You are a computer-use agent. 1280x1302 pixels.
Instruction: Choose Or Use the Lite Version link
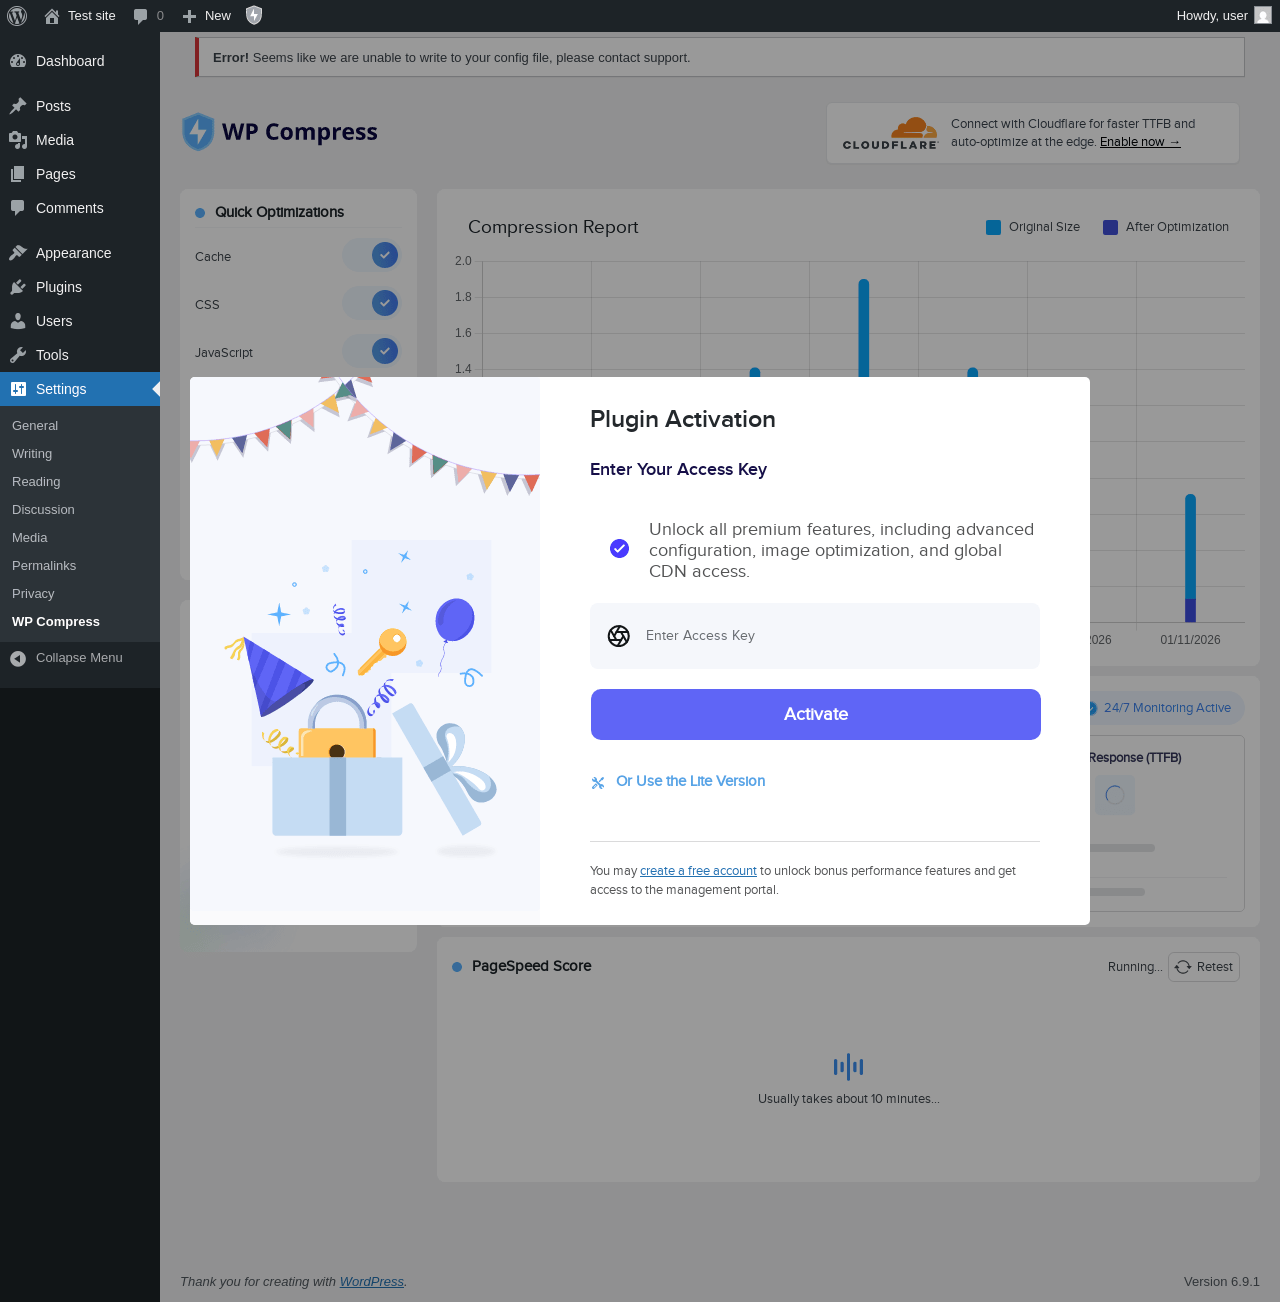(x=690, y=781)
